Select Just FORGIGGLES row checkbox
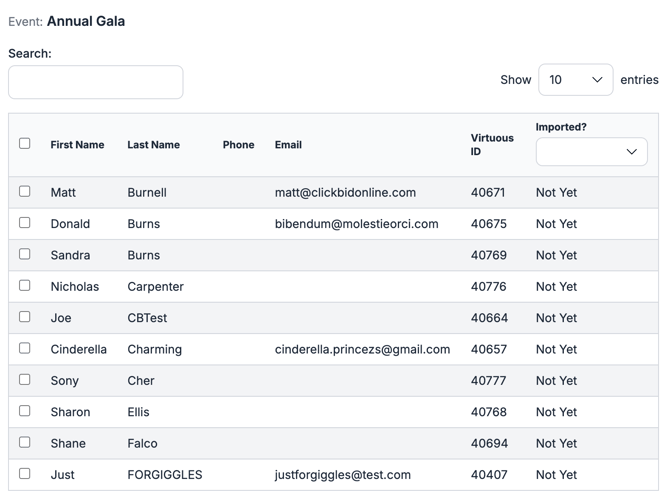670x501 pixels. 25,474
